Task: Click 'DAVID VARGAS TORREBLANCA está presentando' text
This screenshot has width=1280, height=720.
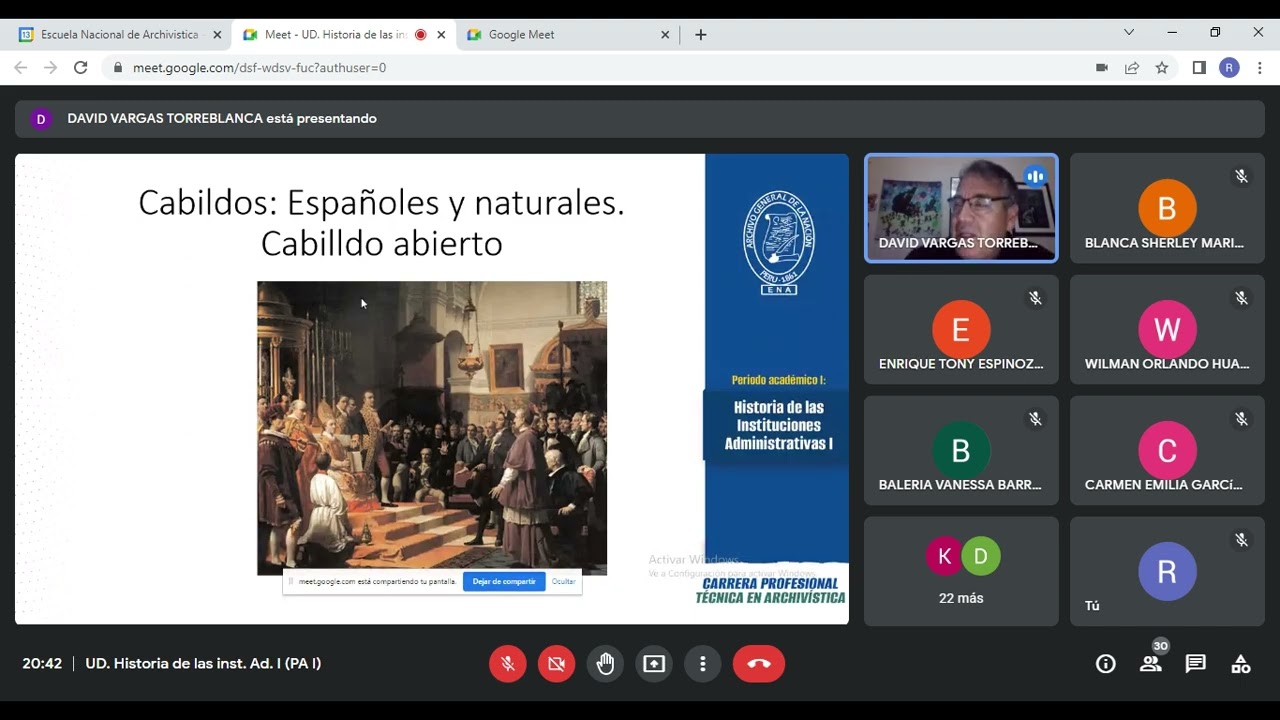Action: point(222,118)
